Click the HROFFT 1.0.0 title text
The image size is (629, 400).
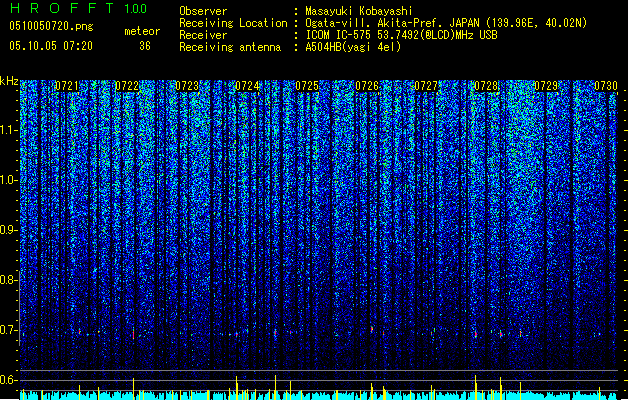point(78,8)
